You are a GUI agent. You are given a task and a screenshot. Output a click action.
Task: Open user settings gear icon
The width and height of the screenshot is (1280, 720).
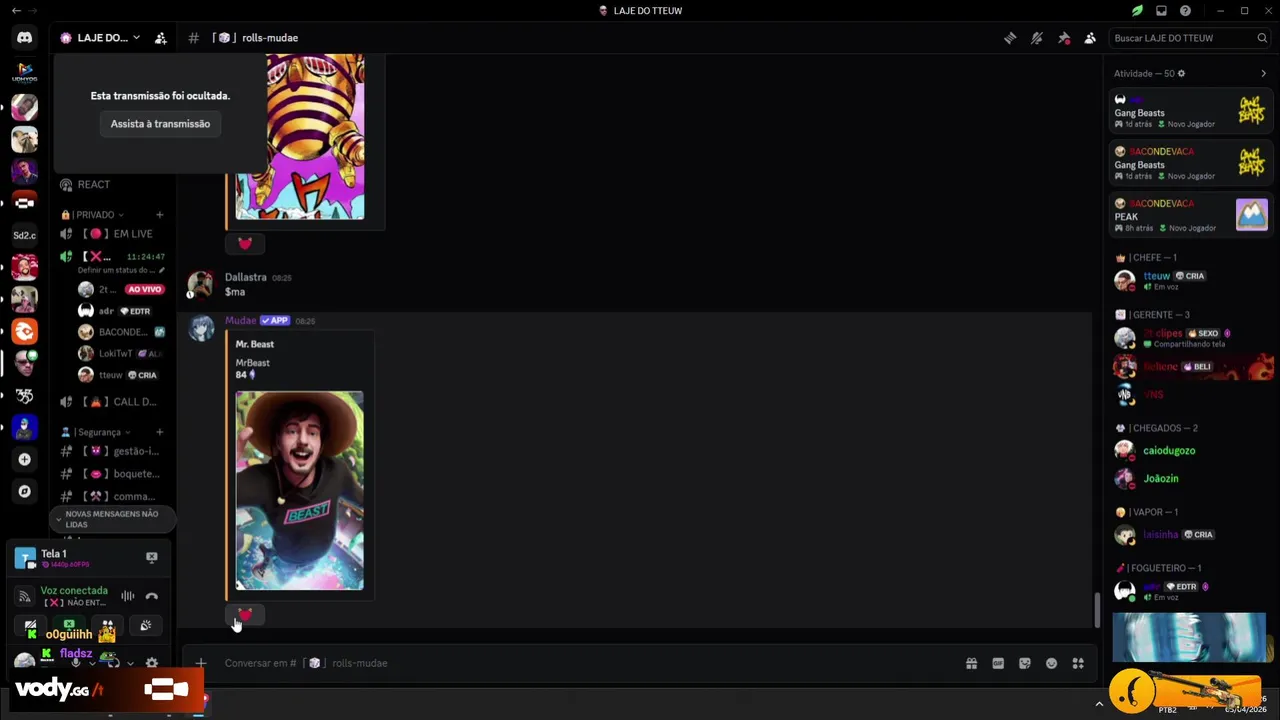[152, 663]
